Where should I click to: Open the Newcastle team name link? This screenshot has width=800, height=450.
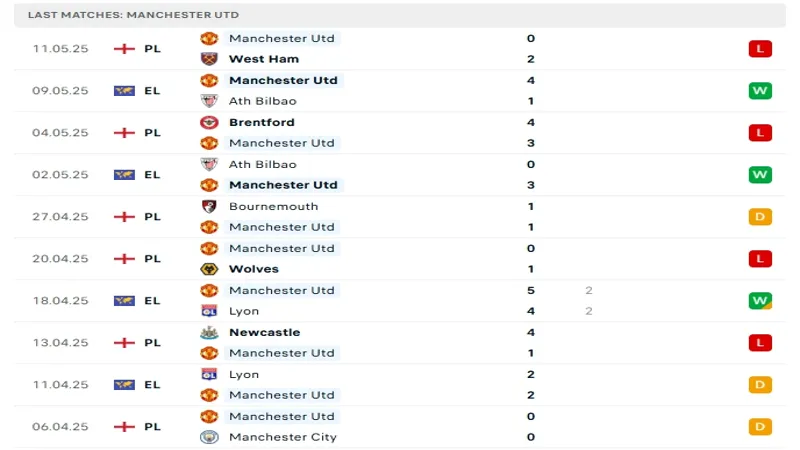pyautogui.click(x=264, y=332)
